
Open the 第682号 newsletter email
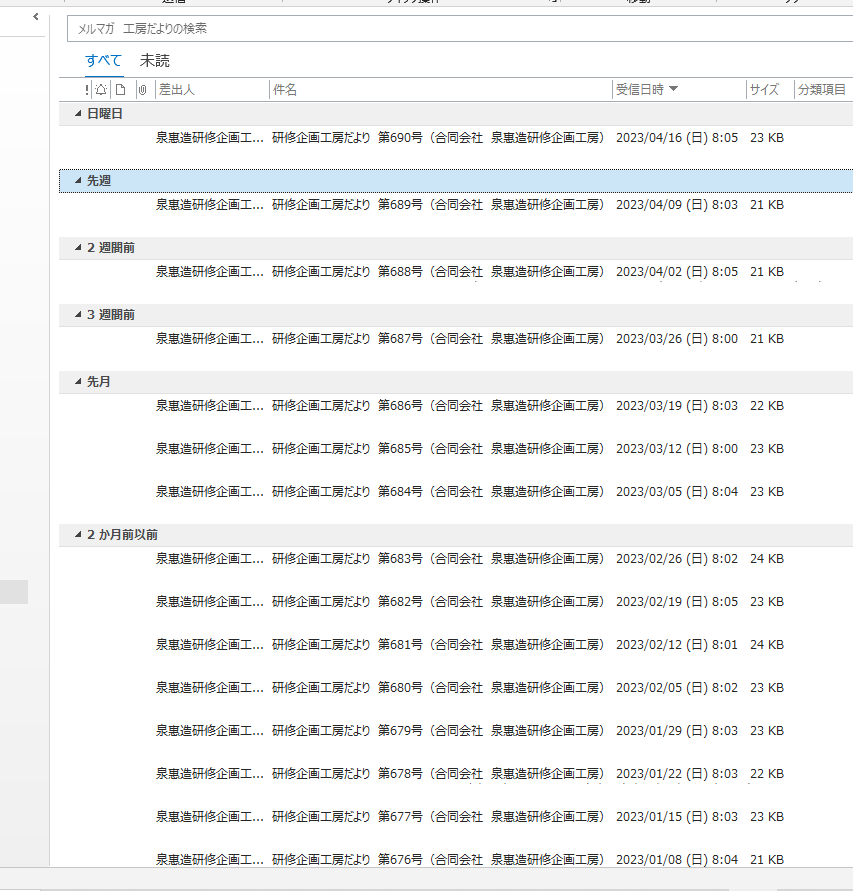tap(456, 602)
